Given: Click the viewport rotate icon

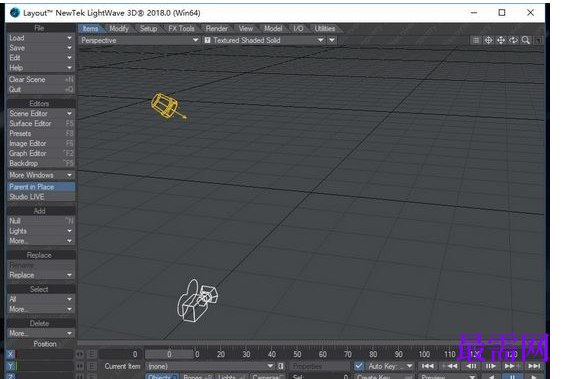Looking at the screenshot, I should (513, 40).
